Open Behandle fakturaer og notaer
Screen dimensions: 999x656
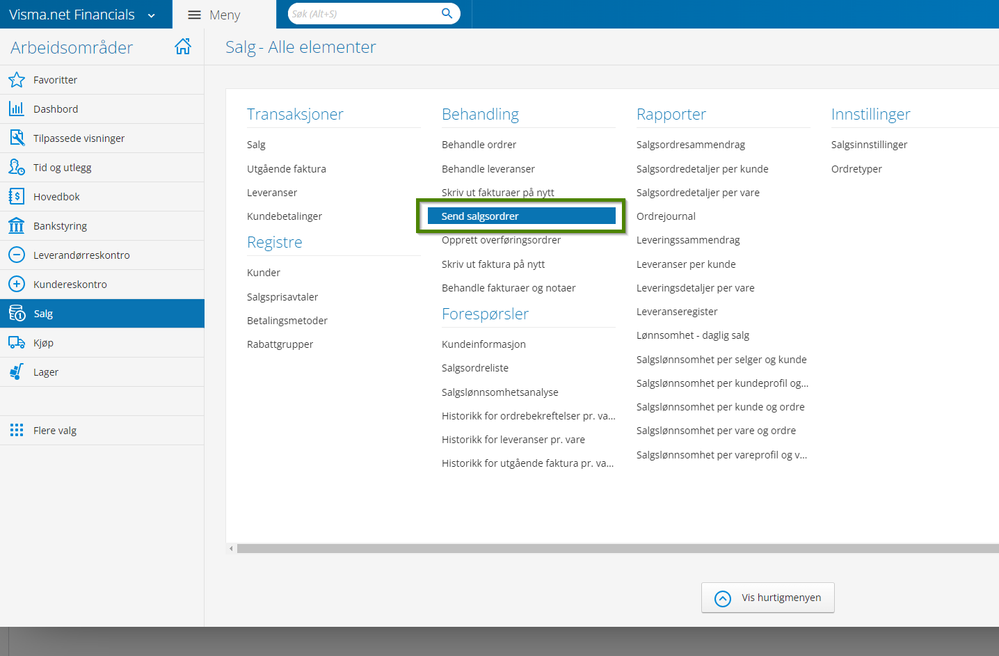pyautogui.click(x=508, y=288)
